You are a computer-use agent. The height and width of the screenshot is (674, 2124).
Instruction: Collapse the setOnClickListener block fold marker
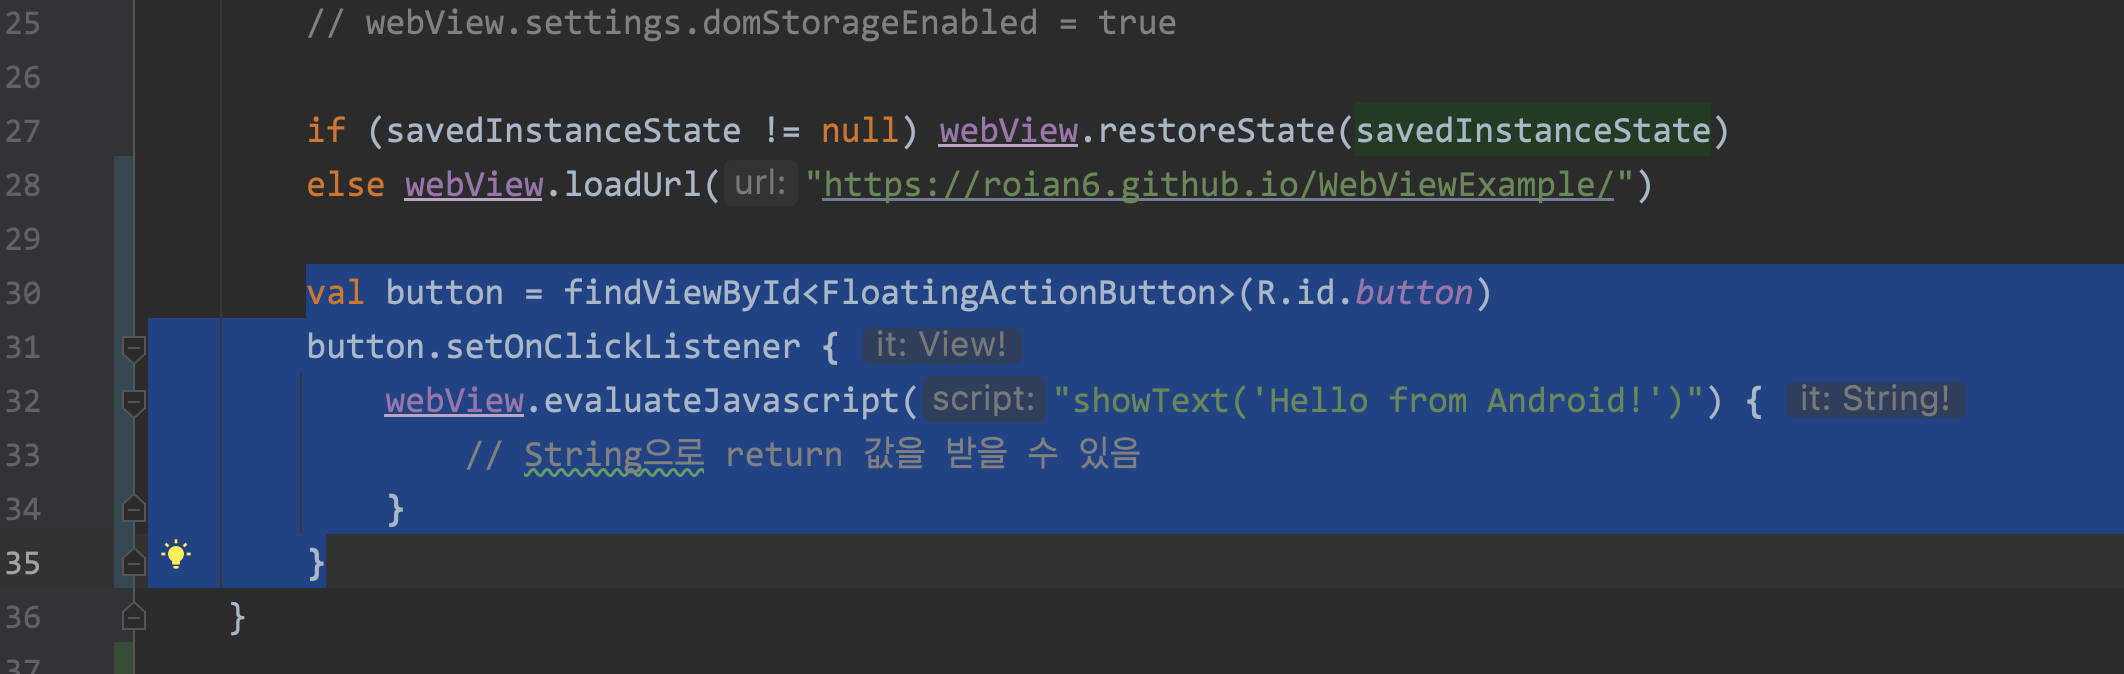(x=133, y=348)
